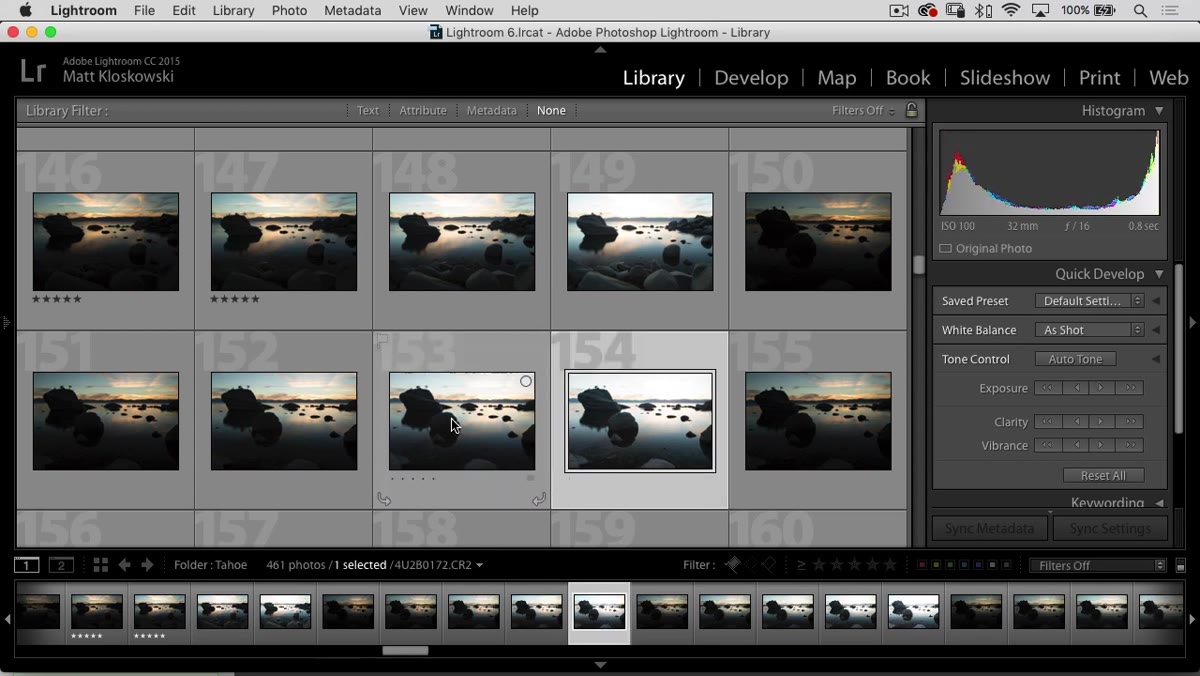Click the Sync Metadata button
The image size is (1200, 676).
point(988,529)
